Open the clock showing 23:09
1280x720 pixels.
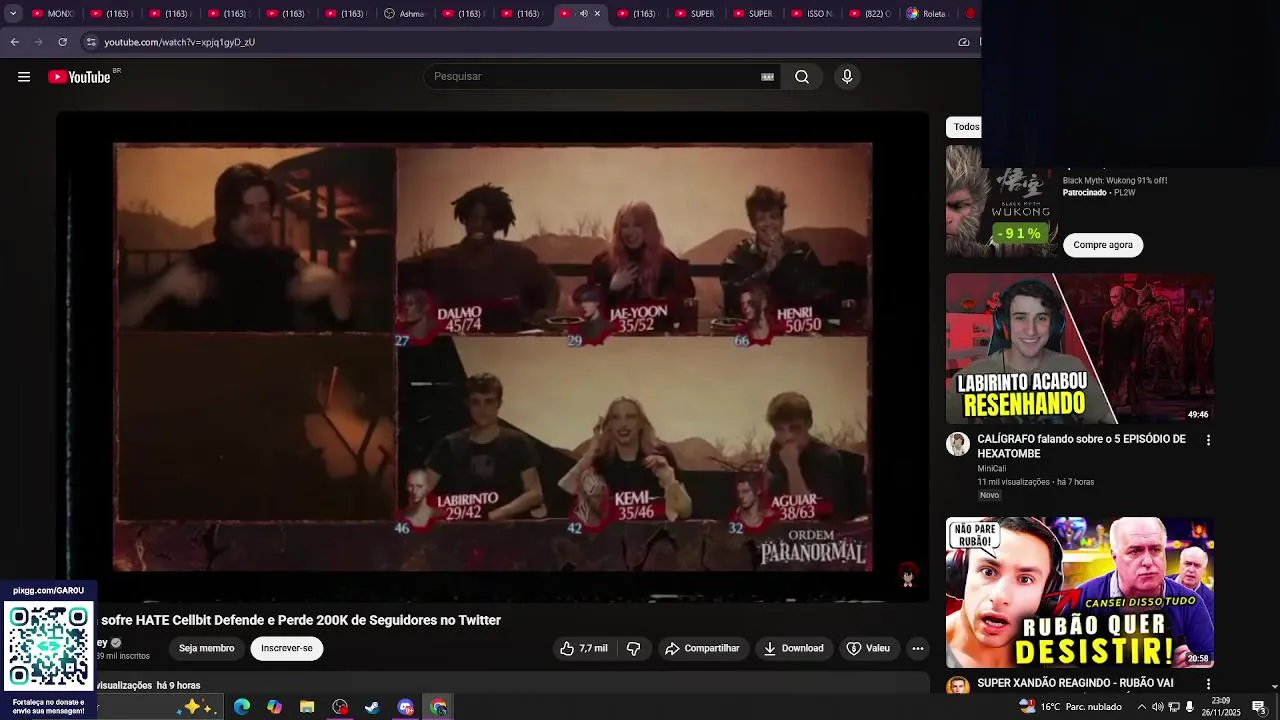coord(1221,706)
